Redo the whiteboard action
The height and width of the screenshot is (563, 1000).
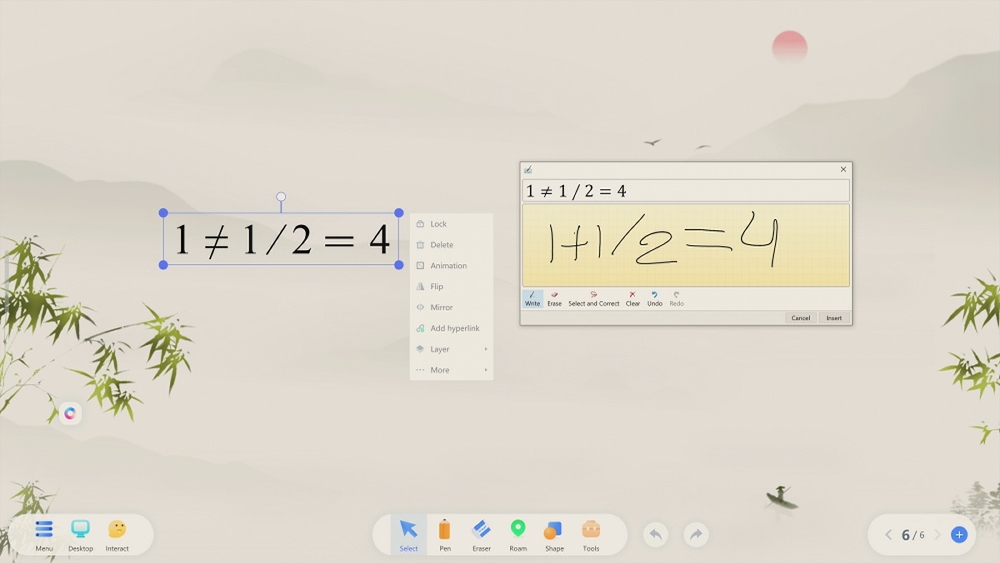tap(696, 534)
